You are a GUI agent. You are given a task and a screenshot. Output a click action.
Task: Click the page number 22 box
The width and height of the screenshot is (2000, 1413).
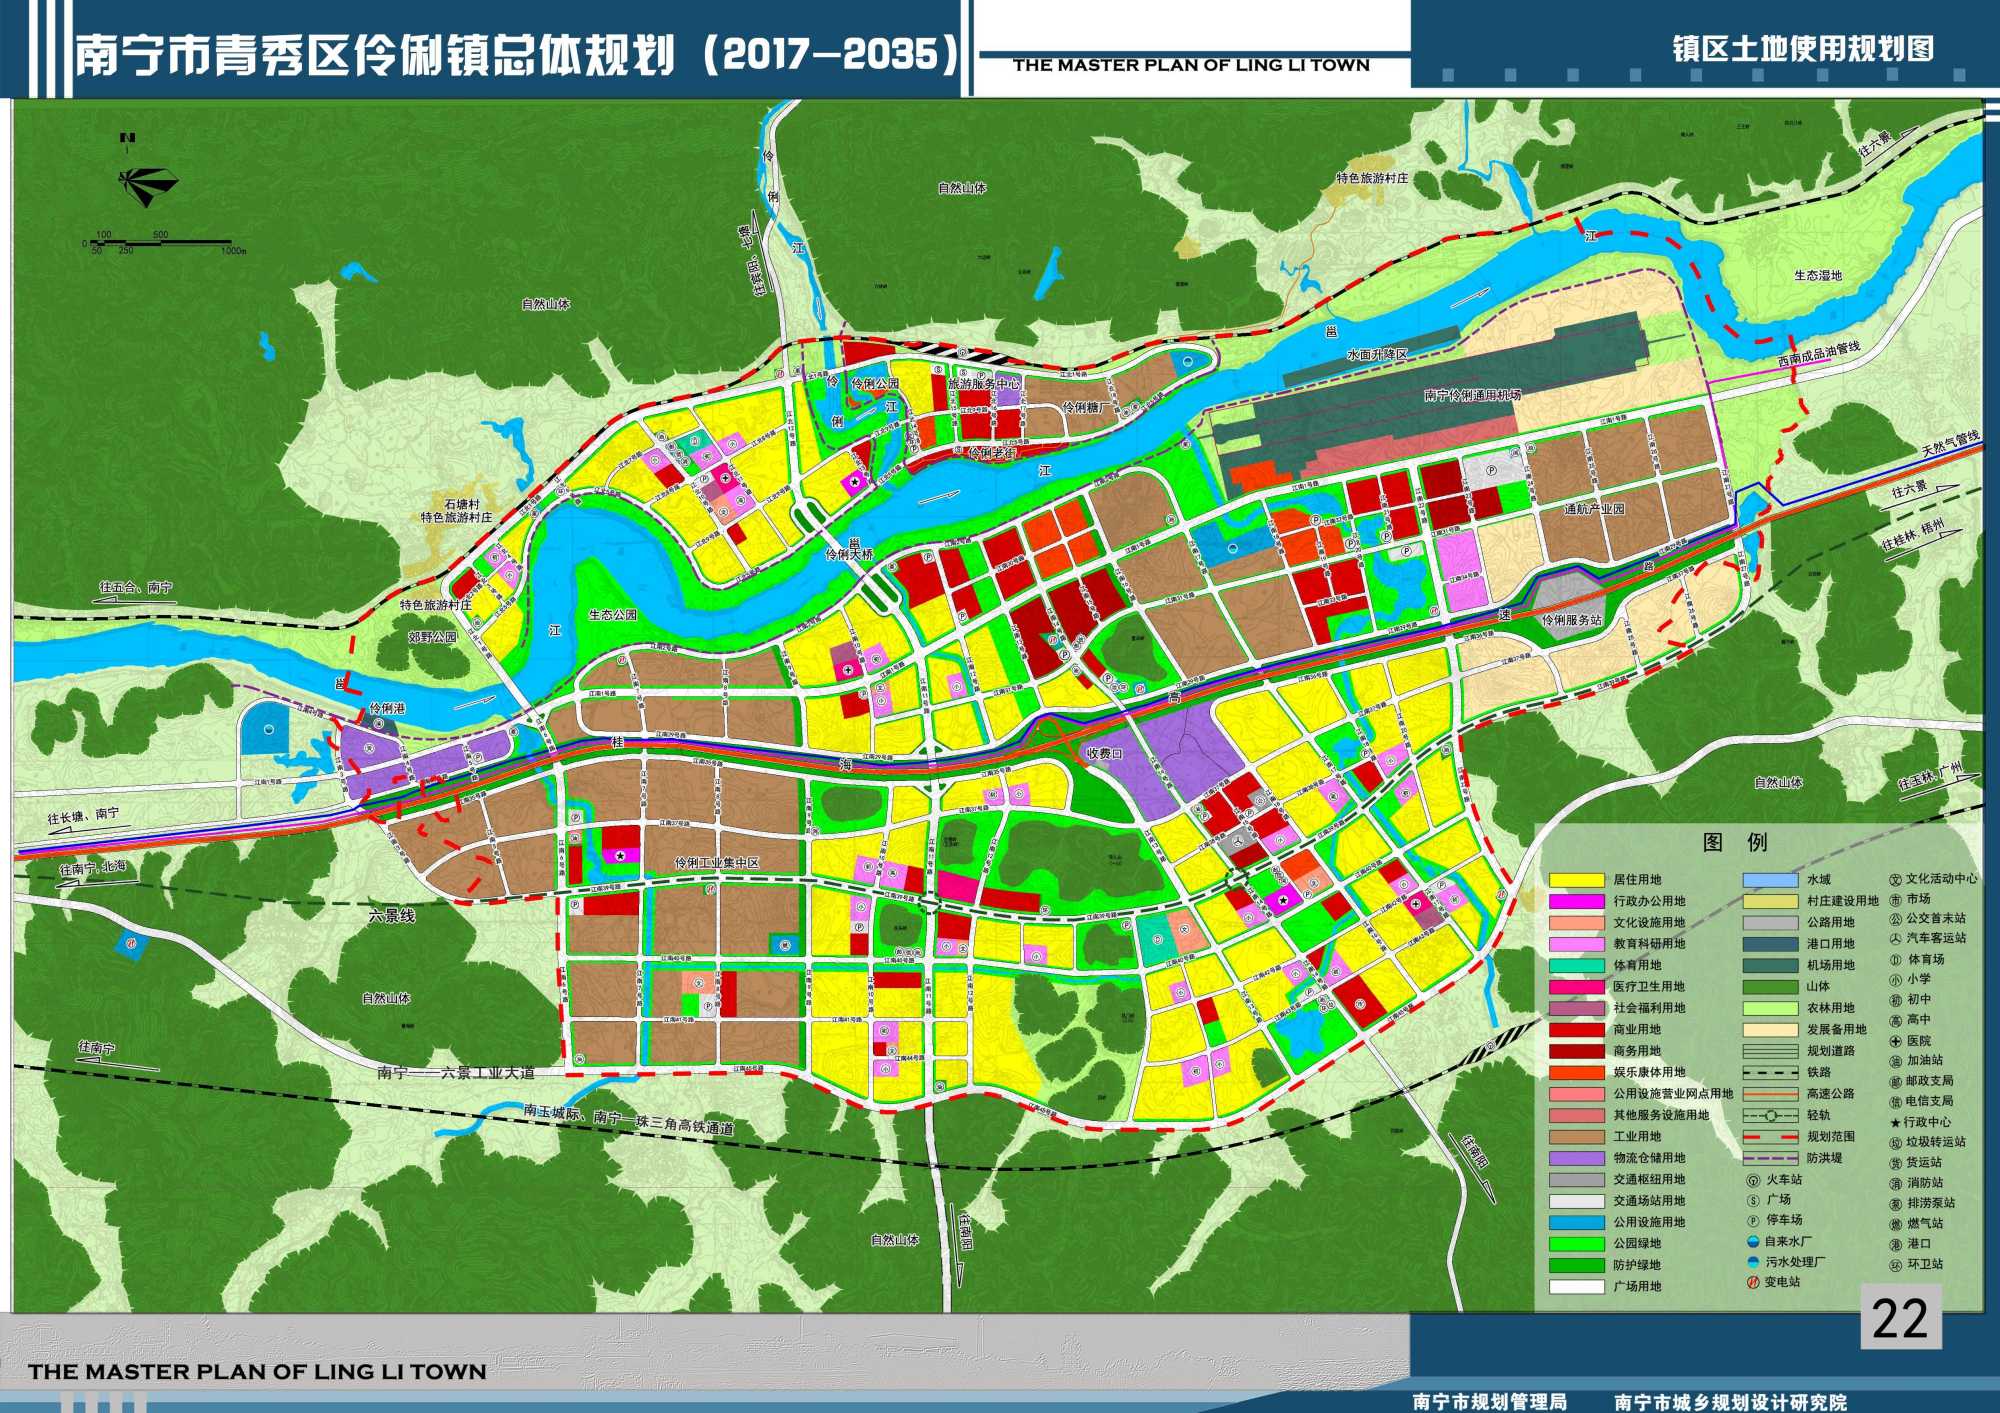[1899, 1319]
